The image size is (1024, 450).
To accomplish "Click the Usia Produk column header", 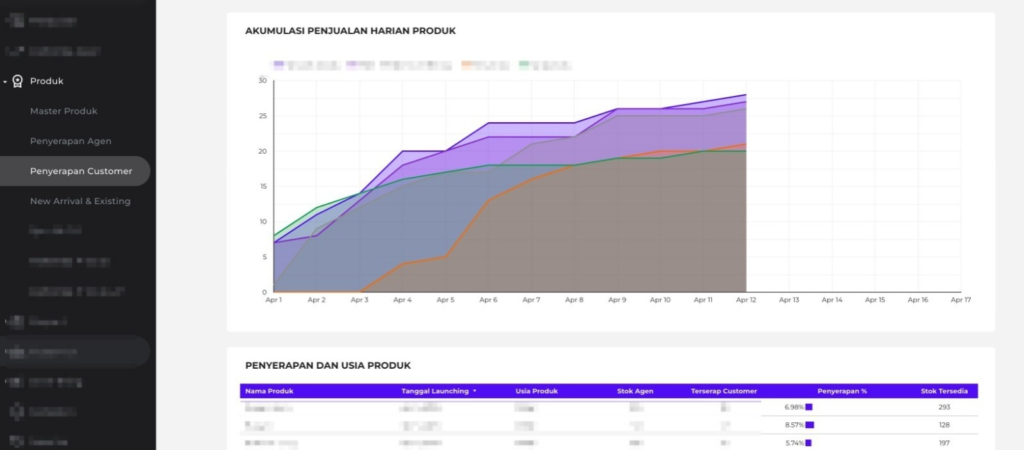I will pos(536,391).
